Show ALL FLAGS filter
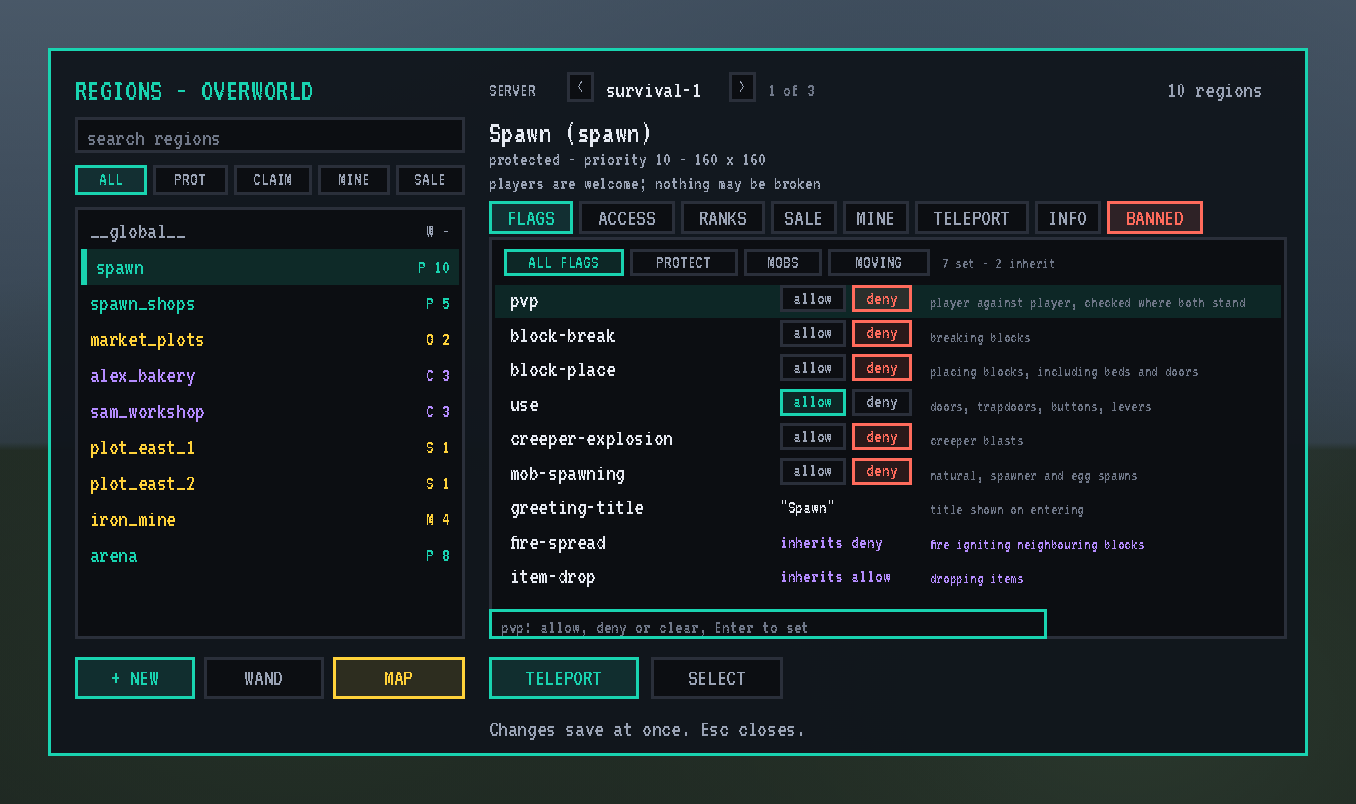Viewport: 1356px width, 804px height. [x=564, y=263]
